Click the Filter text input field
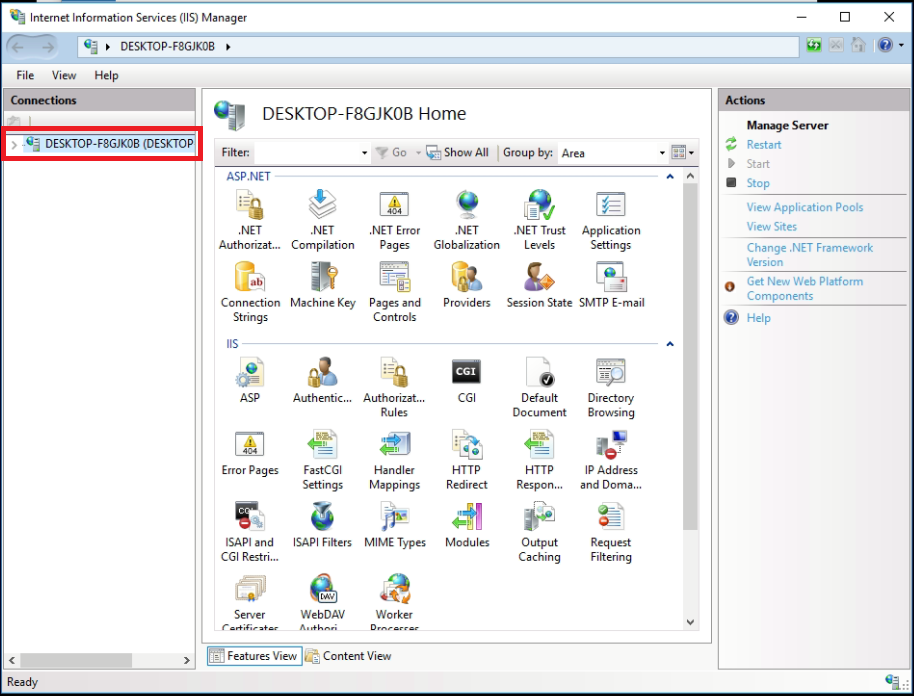The image size is (914, 696). click(307, 153)
